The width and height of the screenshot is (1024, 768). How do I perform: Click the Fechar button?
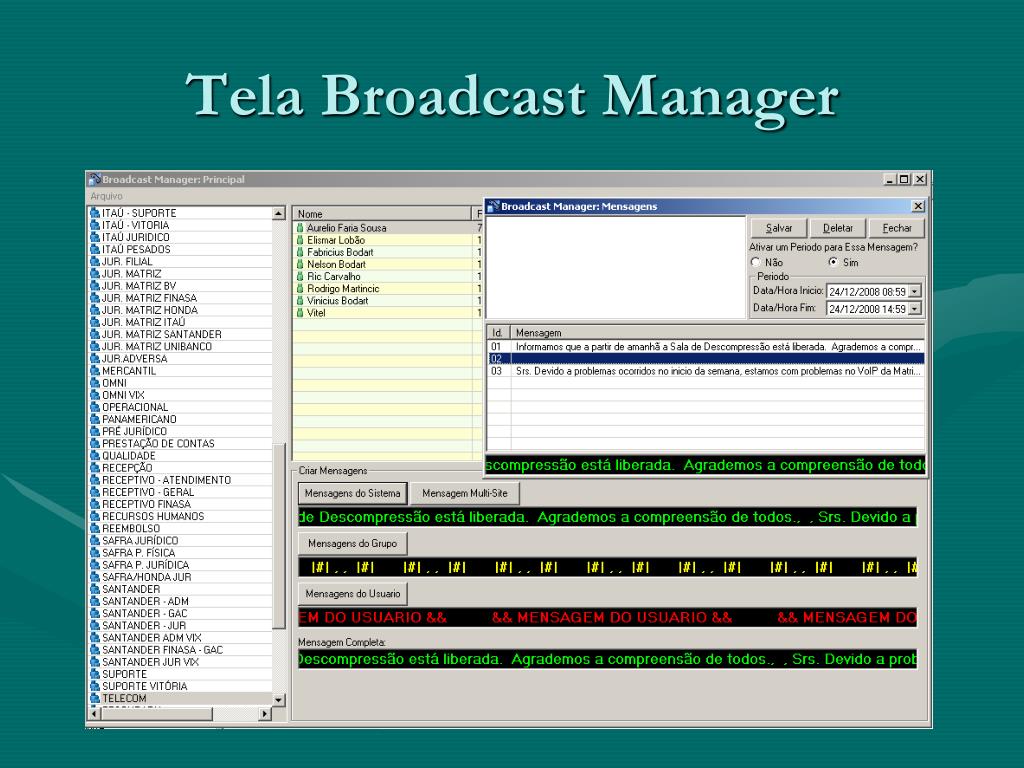[897, 228]
